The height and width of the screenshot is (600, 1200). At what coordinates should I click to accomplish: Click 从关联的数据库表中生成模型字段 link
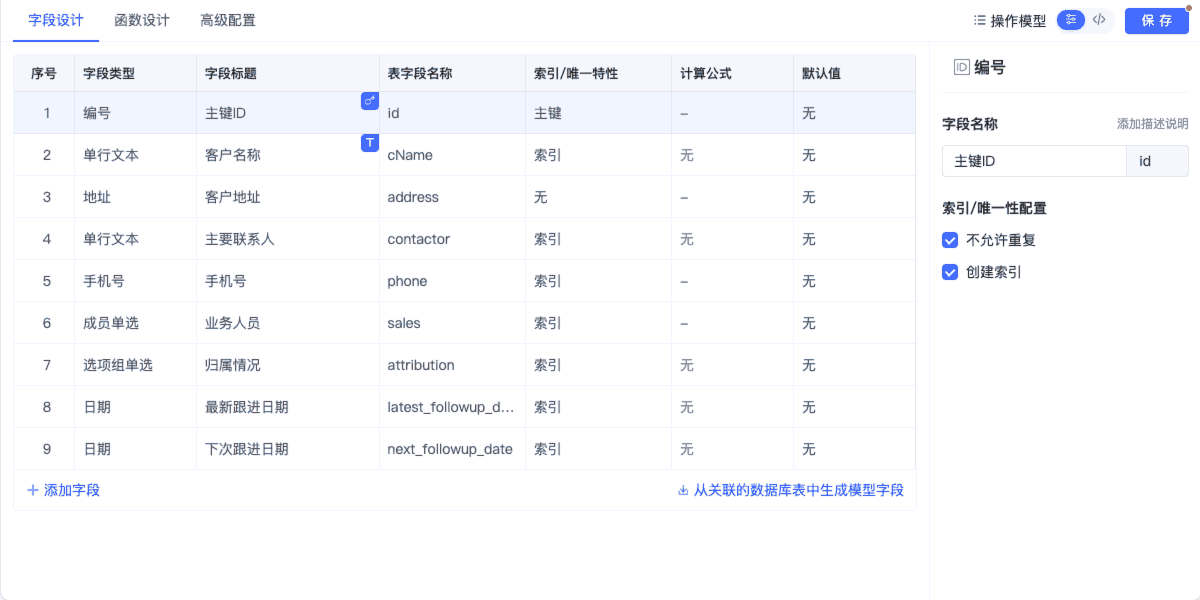tap(791, 490)
